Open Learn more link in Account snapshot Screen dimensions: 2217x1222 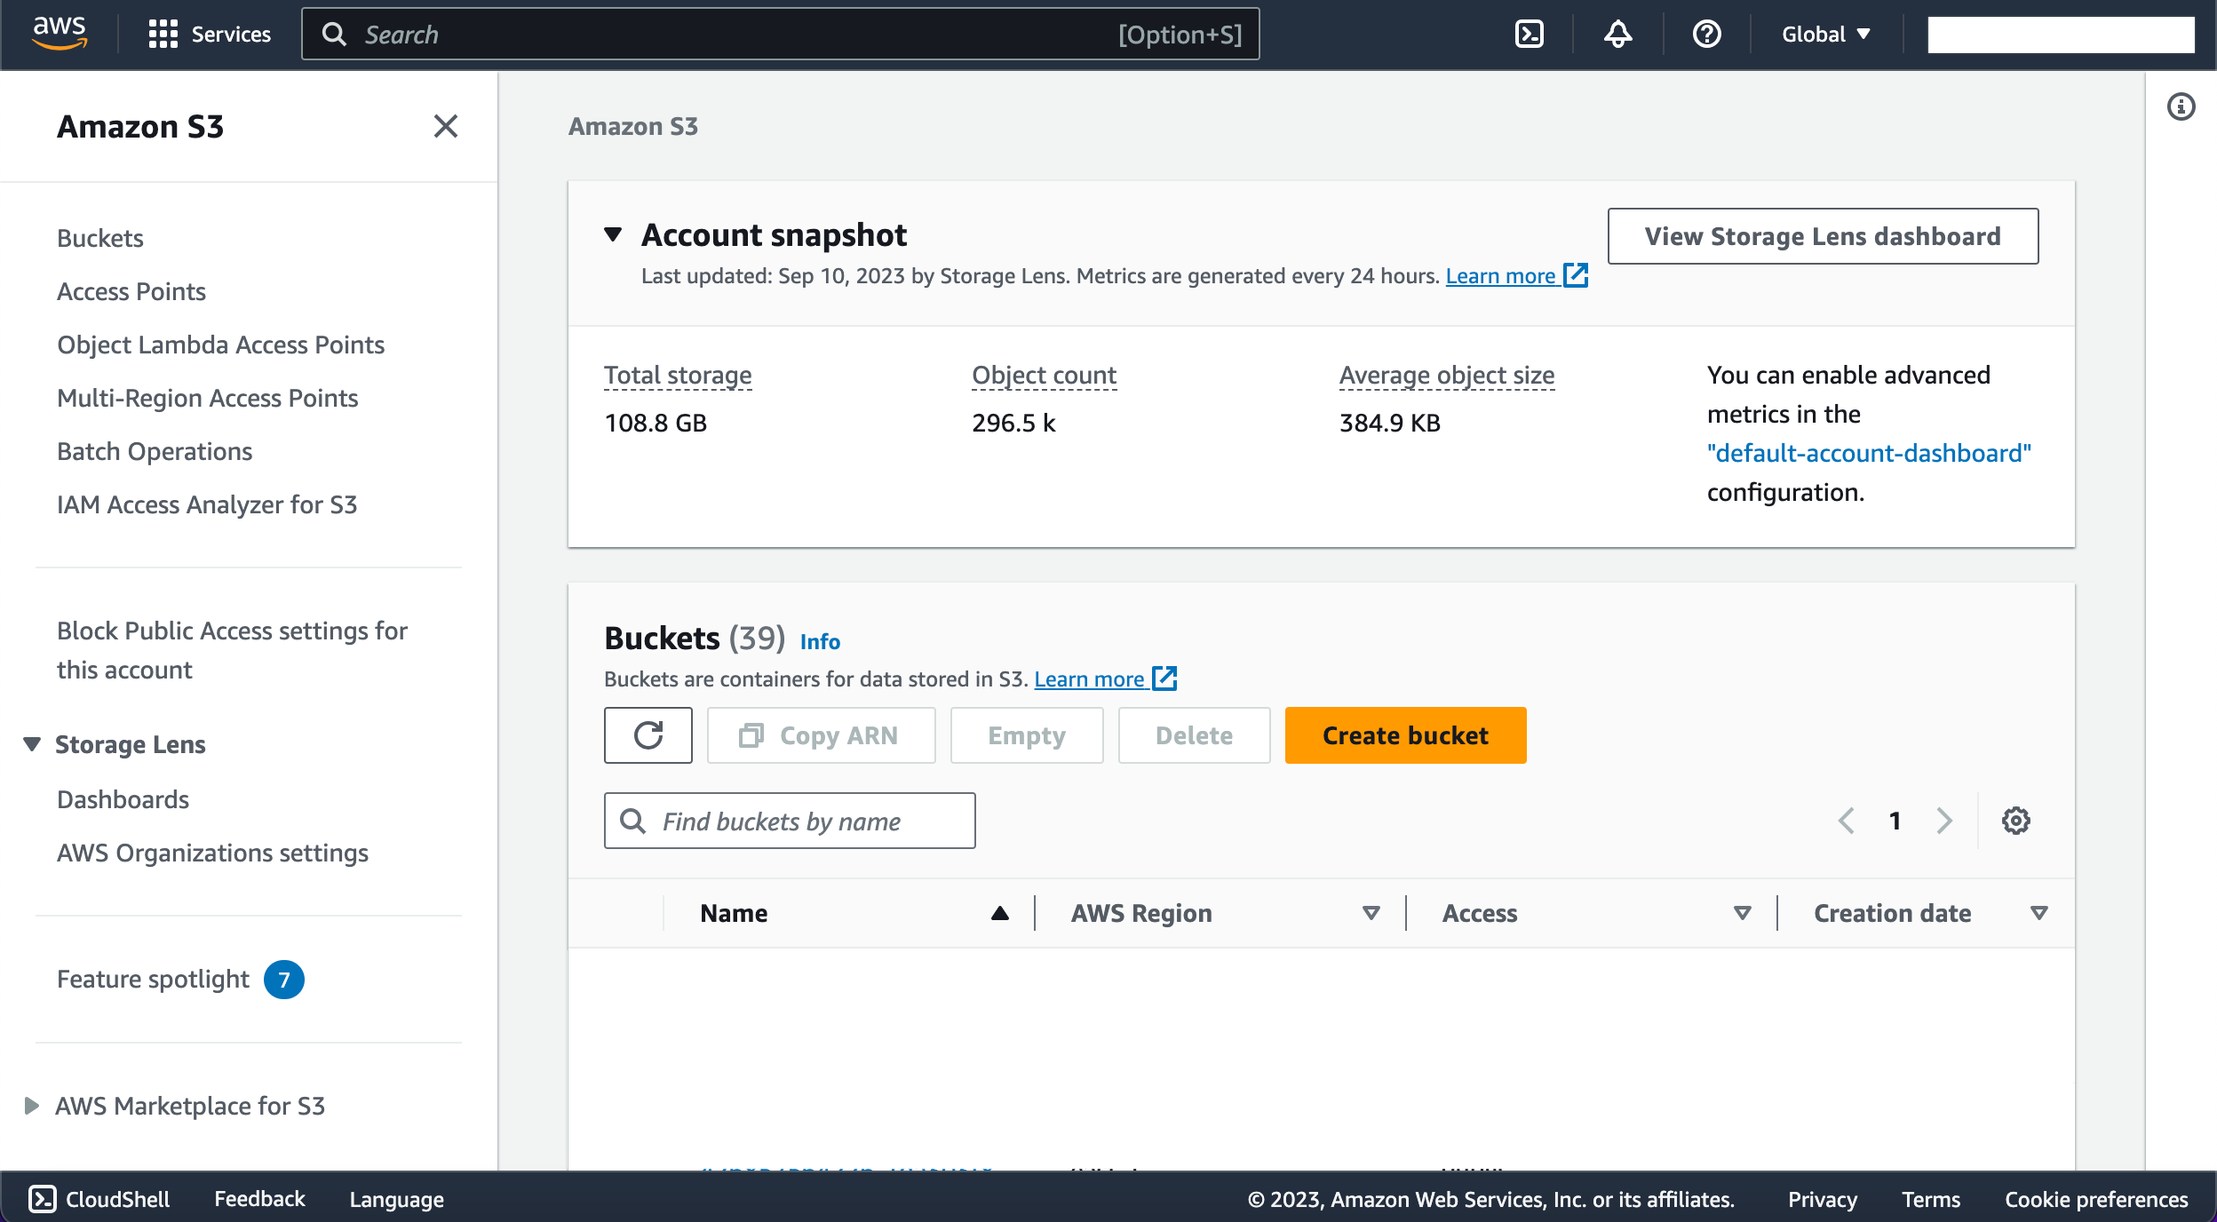[x=1516, y=276]
